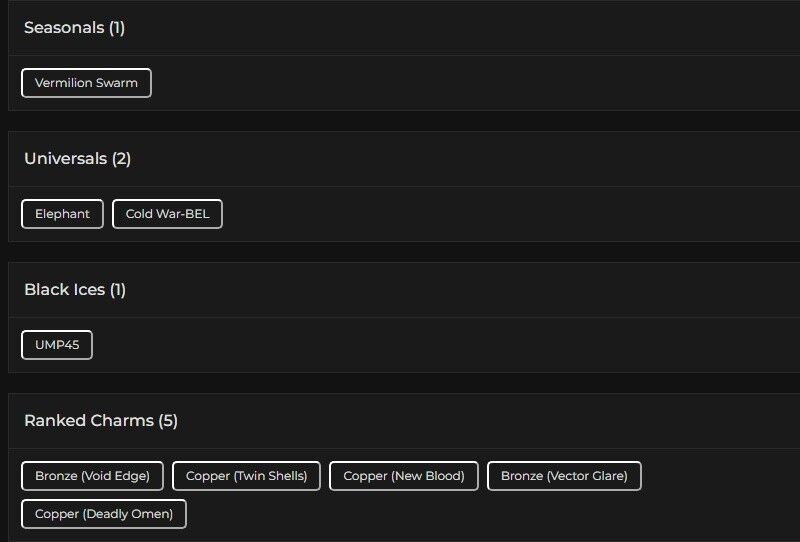The height and width of the screenshot is (542, 800).
Task: Click the Bronze (Void Edge) charm
Action: pyautogui.click(x=92, y=476)
